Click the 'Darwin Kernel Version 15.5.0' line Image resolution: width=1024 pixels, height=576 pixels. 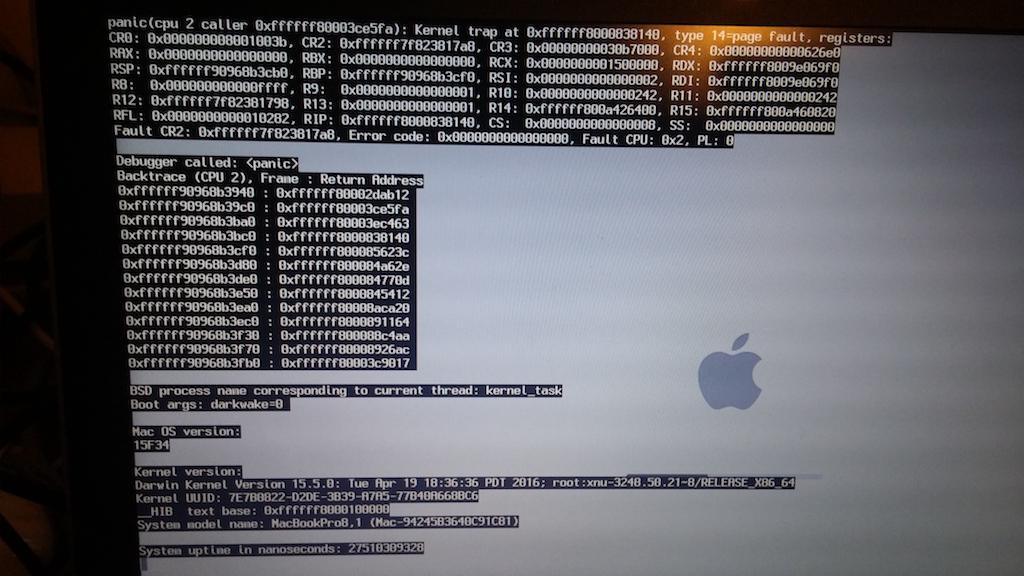click(x=465, y=483)
